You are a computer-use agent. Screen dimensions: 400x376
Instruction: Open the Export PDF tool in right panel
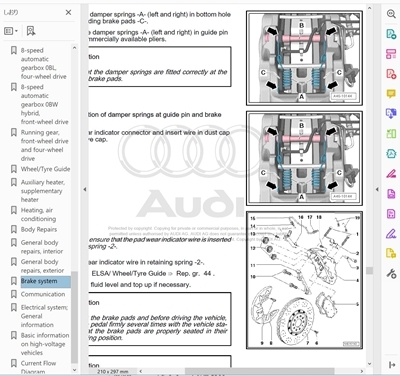[x=391, y=34]
